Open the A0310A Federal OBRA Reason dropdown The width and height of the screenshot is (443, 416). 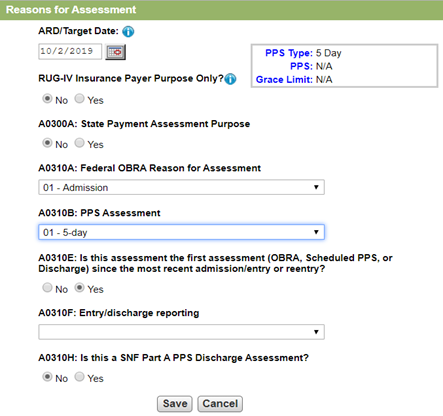(x=181, y=187)
